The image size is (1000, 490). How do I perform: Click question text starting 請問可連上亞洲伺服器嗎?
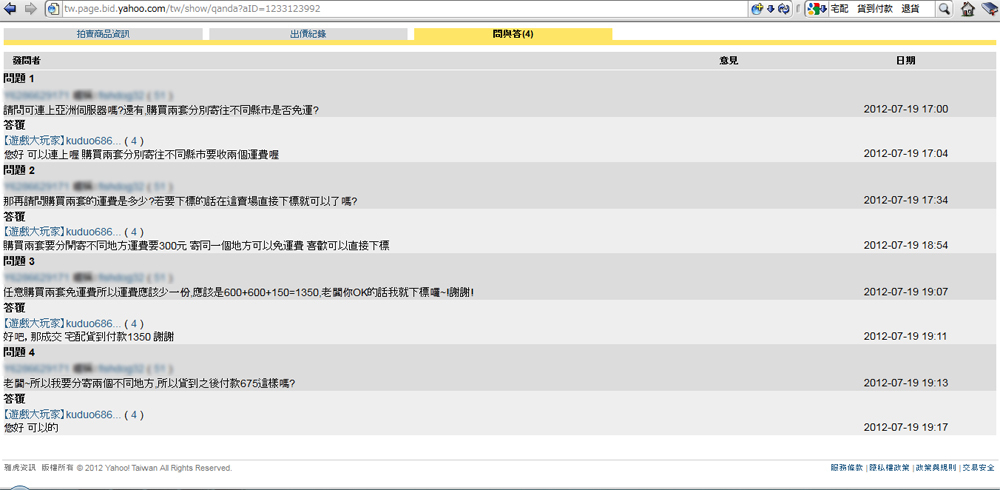tap(161, 110)
